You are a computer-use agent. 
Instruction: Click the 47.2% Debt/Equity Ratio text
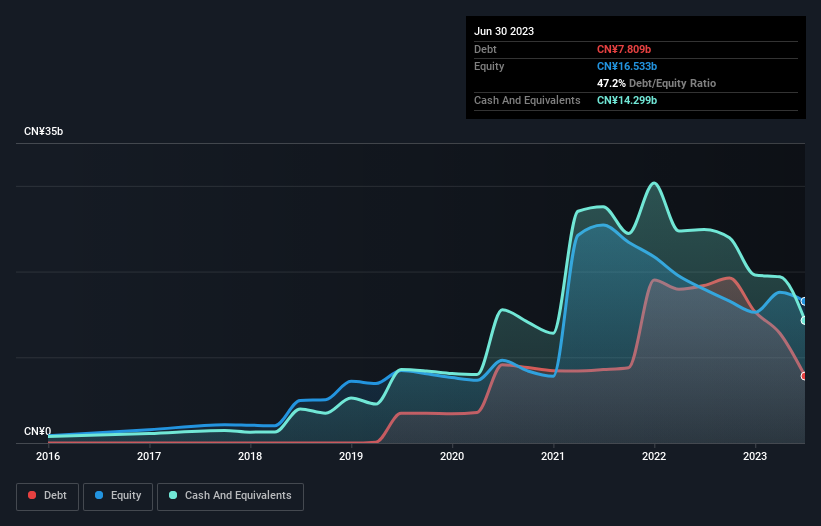pyautogui.click(x=656, y=83)
